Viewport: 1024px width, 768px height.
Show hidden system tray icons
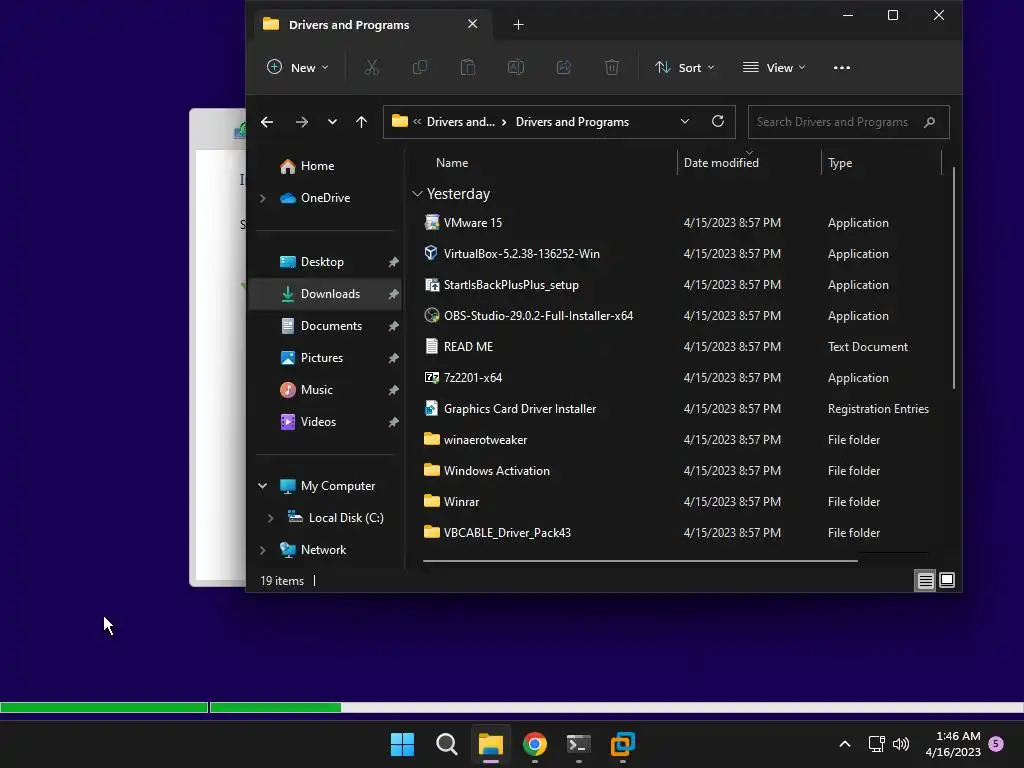tap(844, 744)
